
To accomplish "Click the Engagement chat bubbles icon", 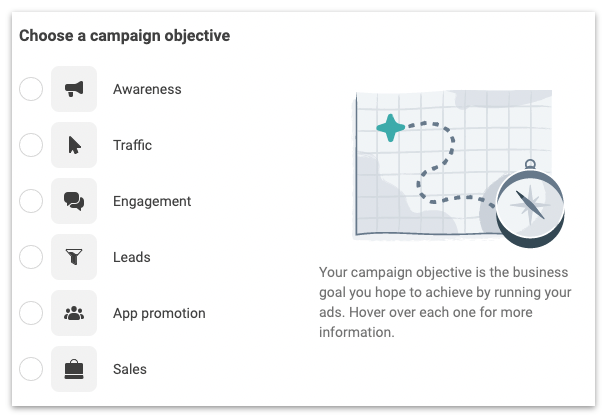I will 74,201.
